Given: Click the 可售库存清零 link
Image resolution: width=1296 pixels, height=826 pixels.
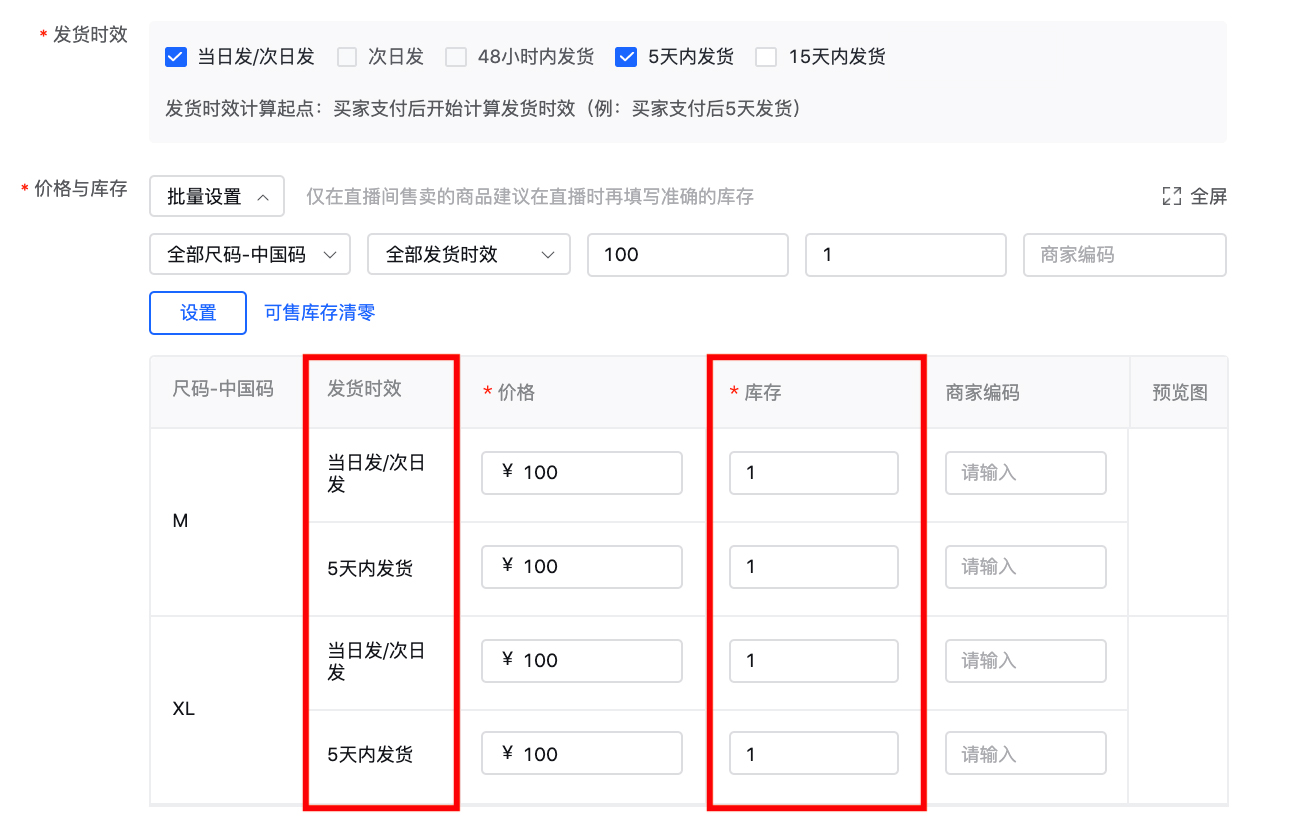Looking at the screenshot, I should point(319,313).
